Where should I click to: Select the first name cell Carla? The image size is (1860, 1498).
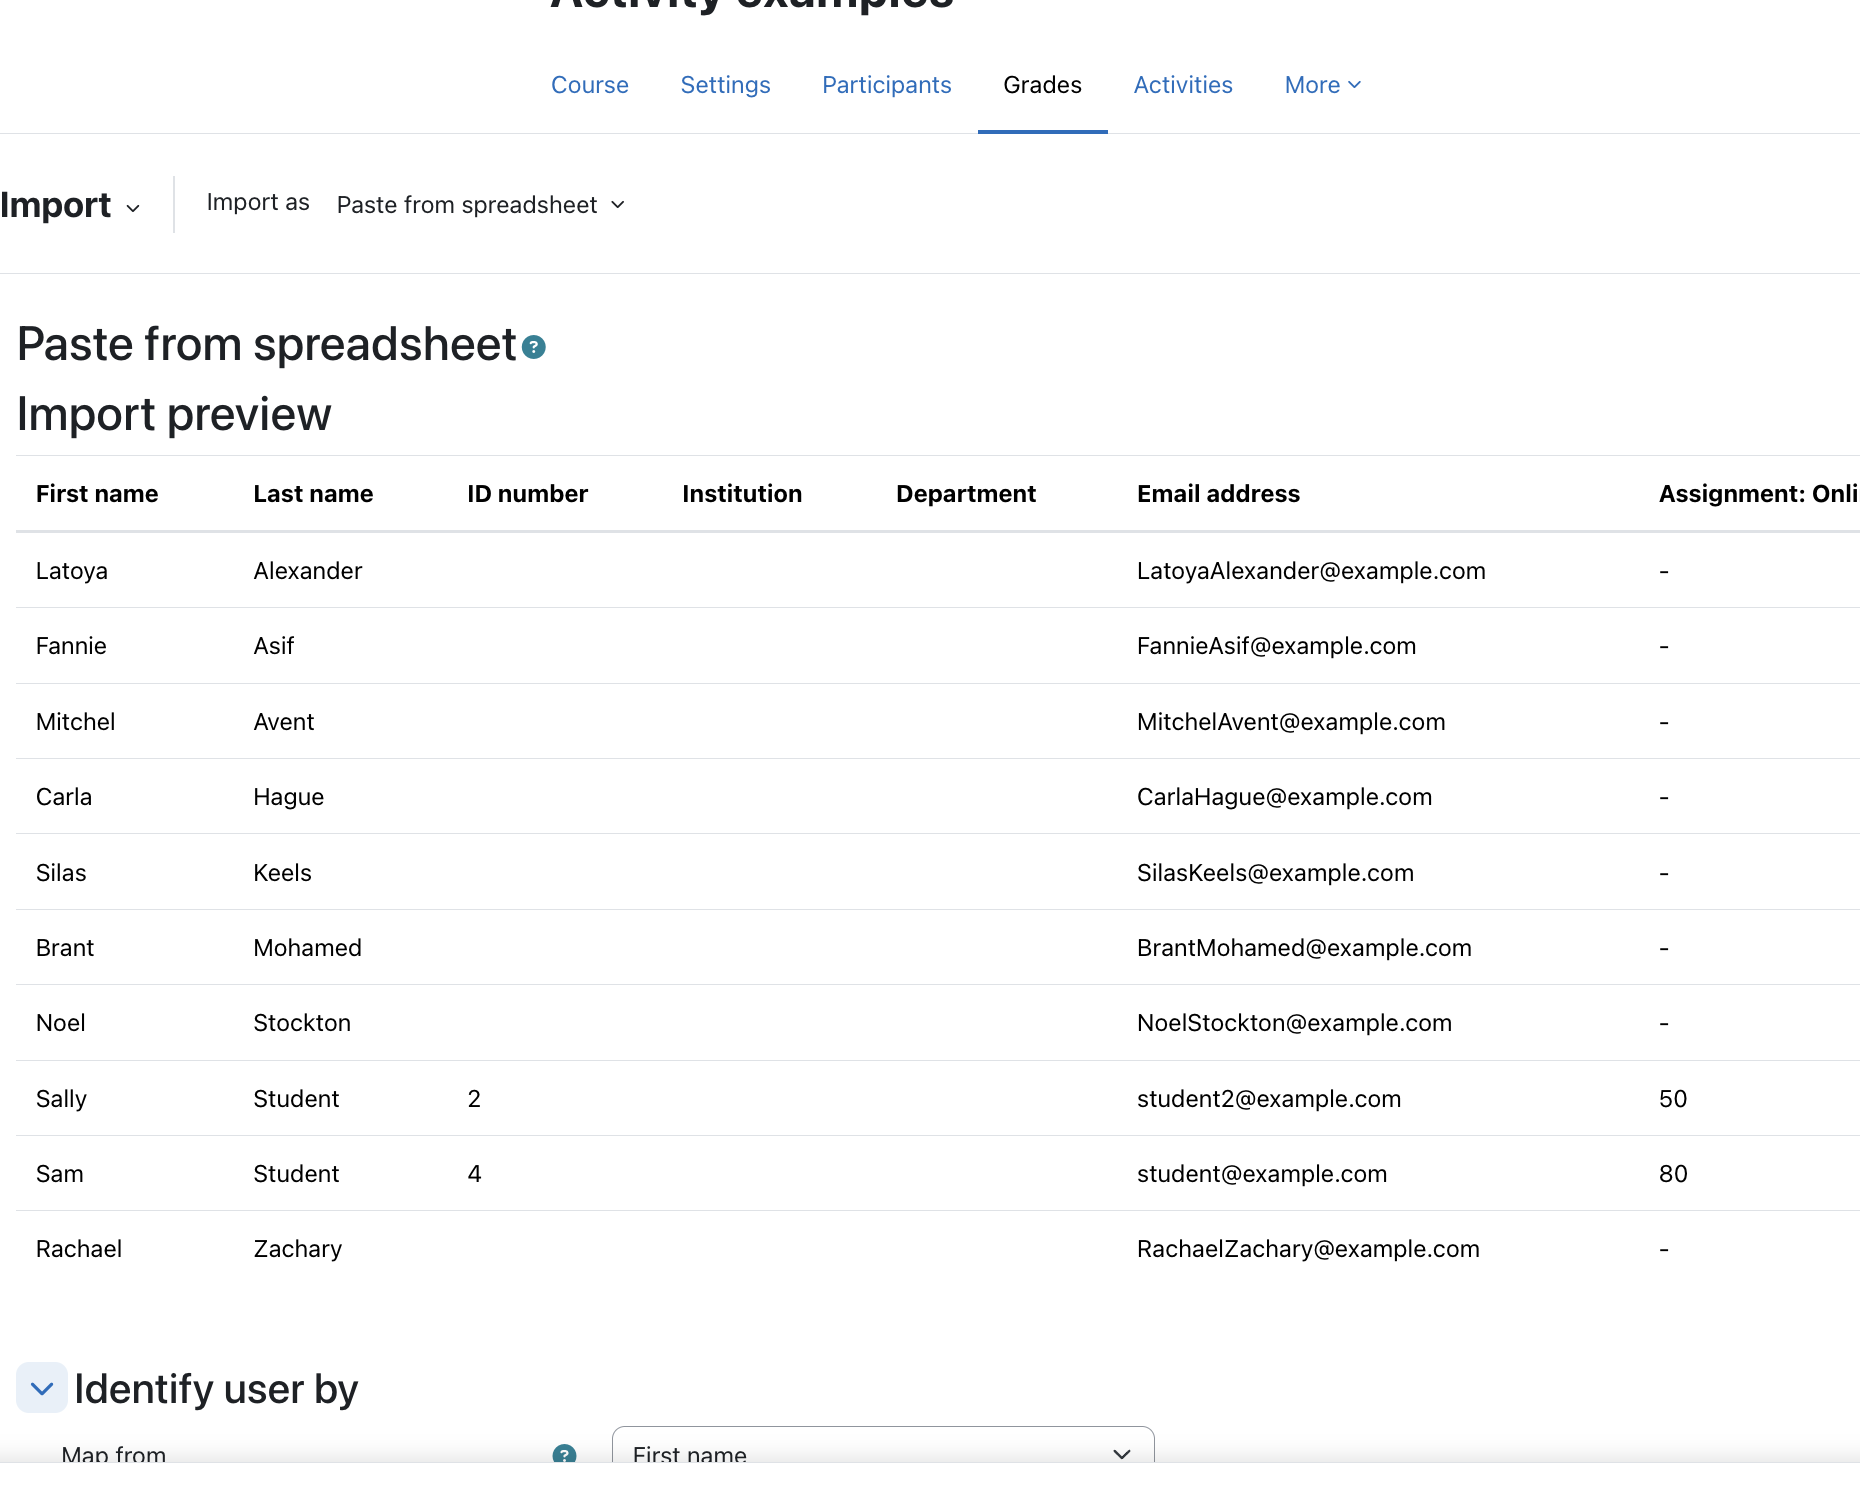[64, 797]
